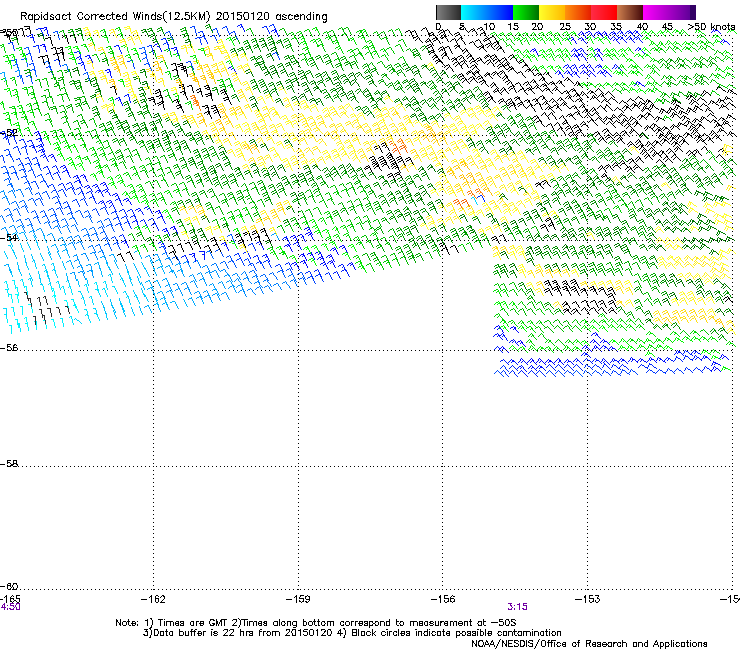The image size is (740, 650).
Task: Click the 'Data buffer is 22 hrs' note
Action: pos(352,633)
